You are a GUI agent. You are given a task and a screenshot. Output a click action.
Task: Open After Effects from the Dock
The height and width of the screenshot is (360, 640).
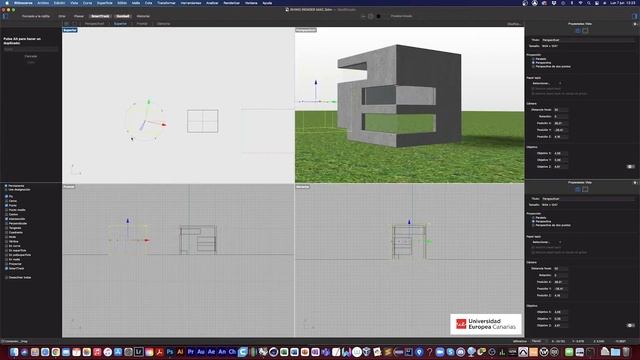pos(211,352)
